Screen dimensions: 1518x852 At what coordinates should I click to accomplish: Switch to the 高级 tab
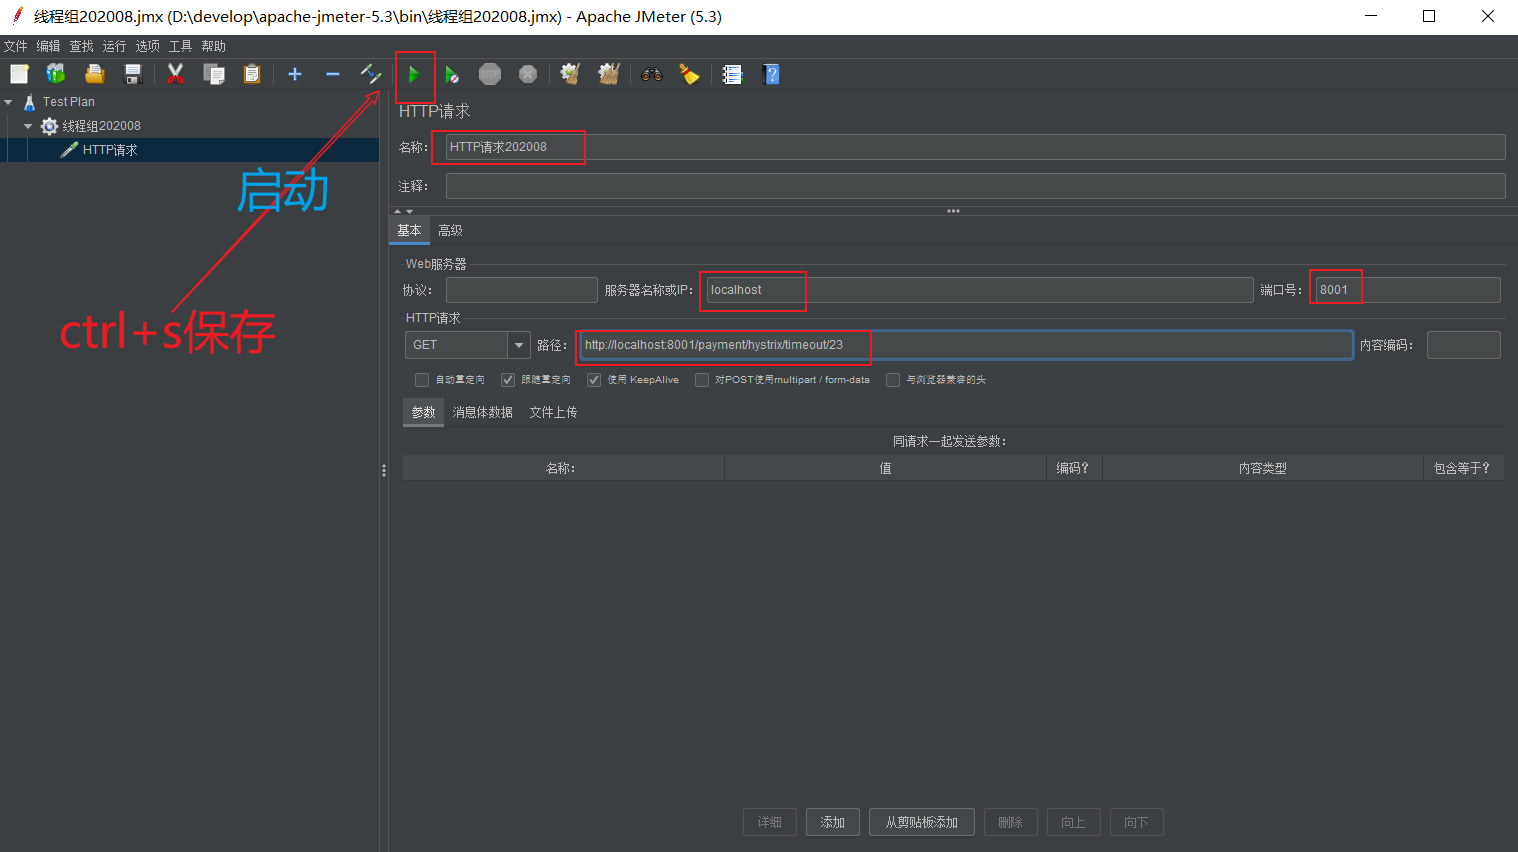pyautogui.click(x=450, y=231)
